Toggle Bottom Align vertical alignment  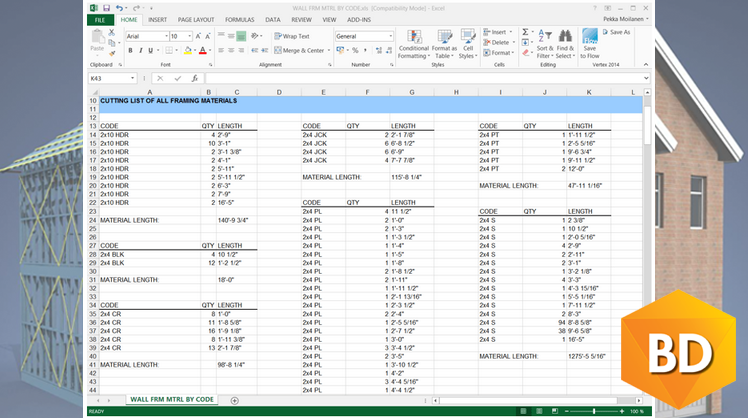click(x=241, y=36)
